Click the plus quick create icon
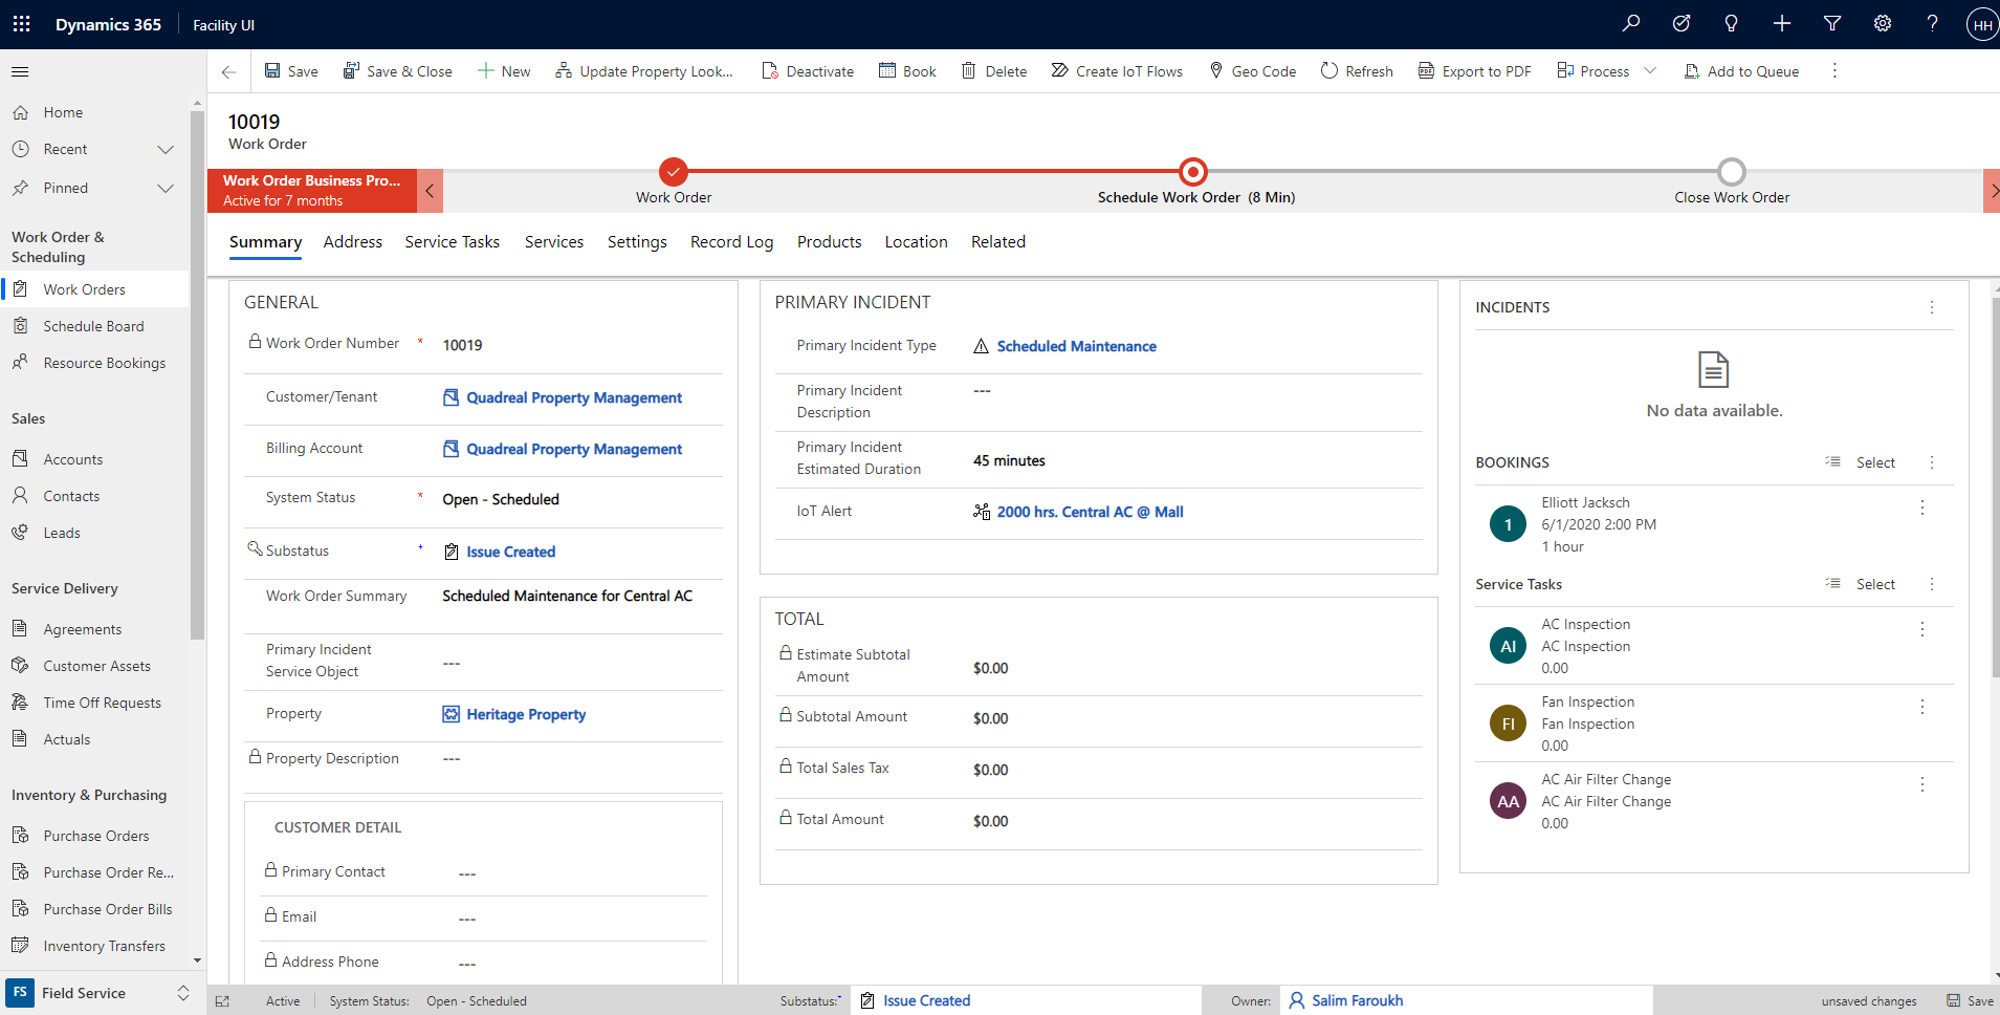The width and height of the screenshot is (2000, 1015). click(1781, 23)
